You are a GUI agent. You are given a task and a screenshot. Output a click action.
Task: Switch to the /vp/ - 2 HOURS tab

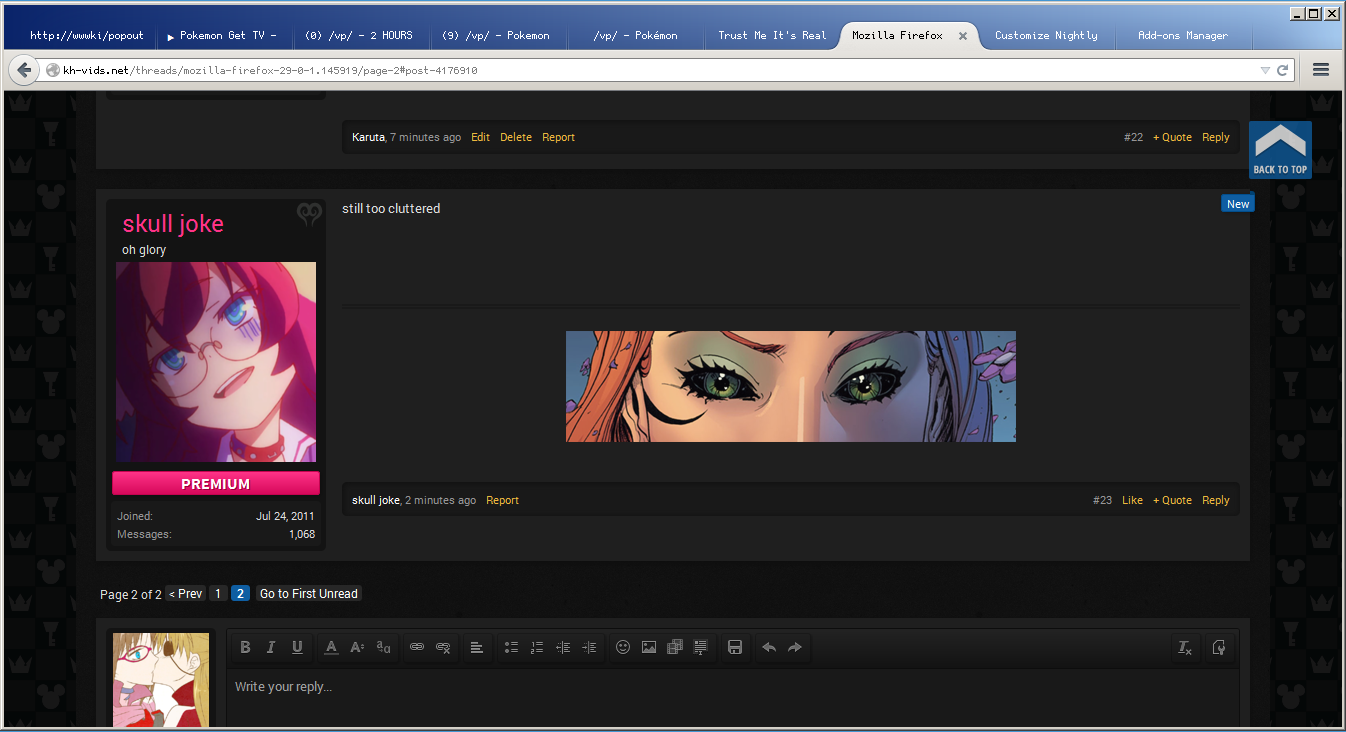point(359,35)
